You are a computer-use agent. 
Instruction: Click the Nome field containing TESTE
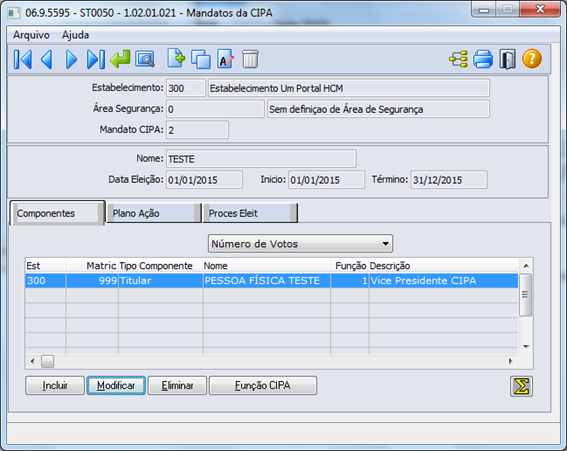tap(261, 159)
